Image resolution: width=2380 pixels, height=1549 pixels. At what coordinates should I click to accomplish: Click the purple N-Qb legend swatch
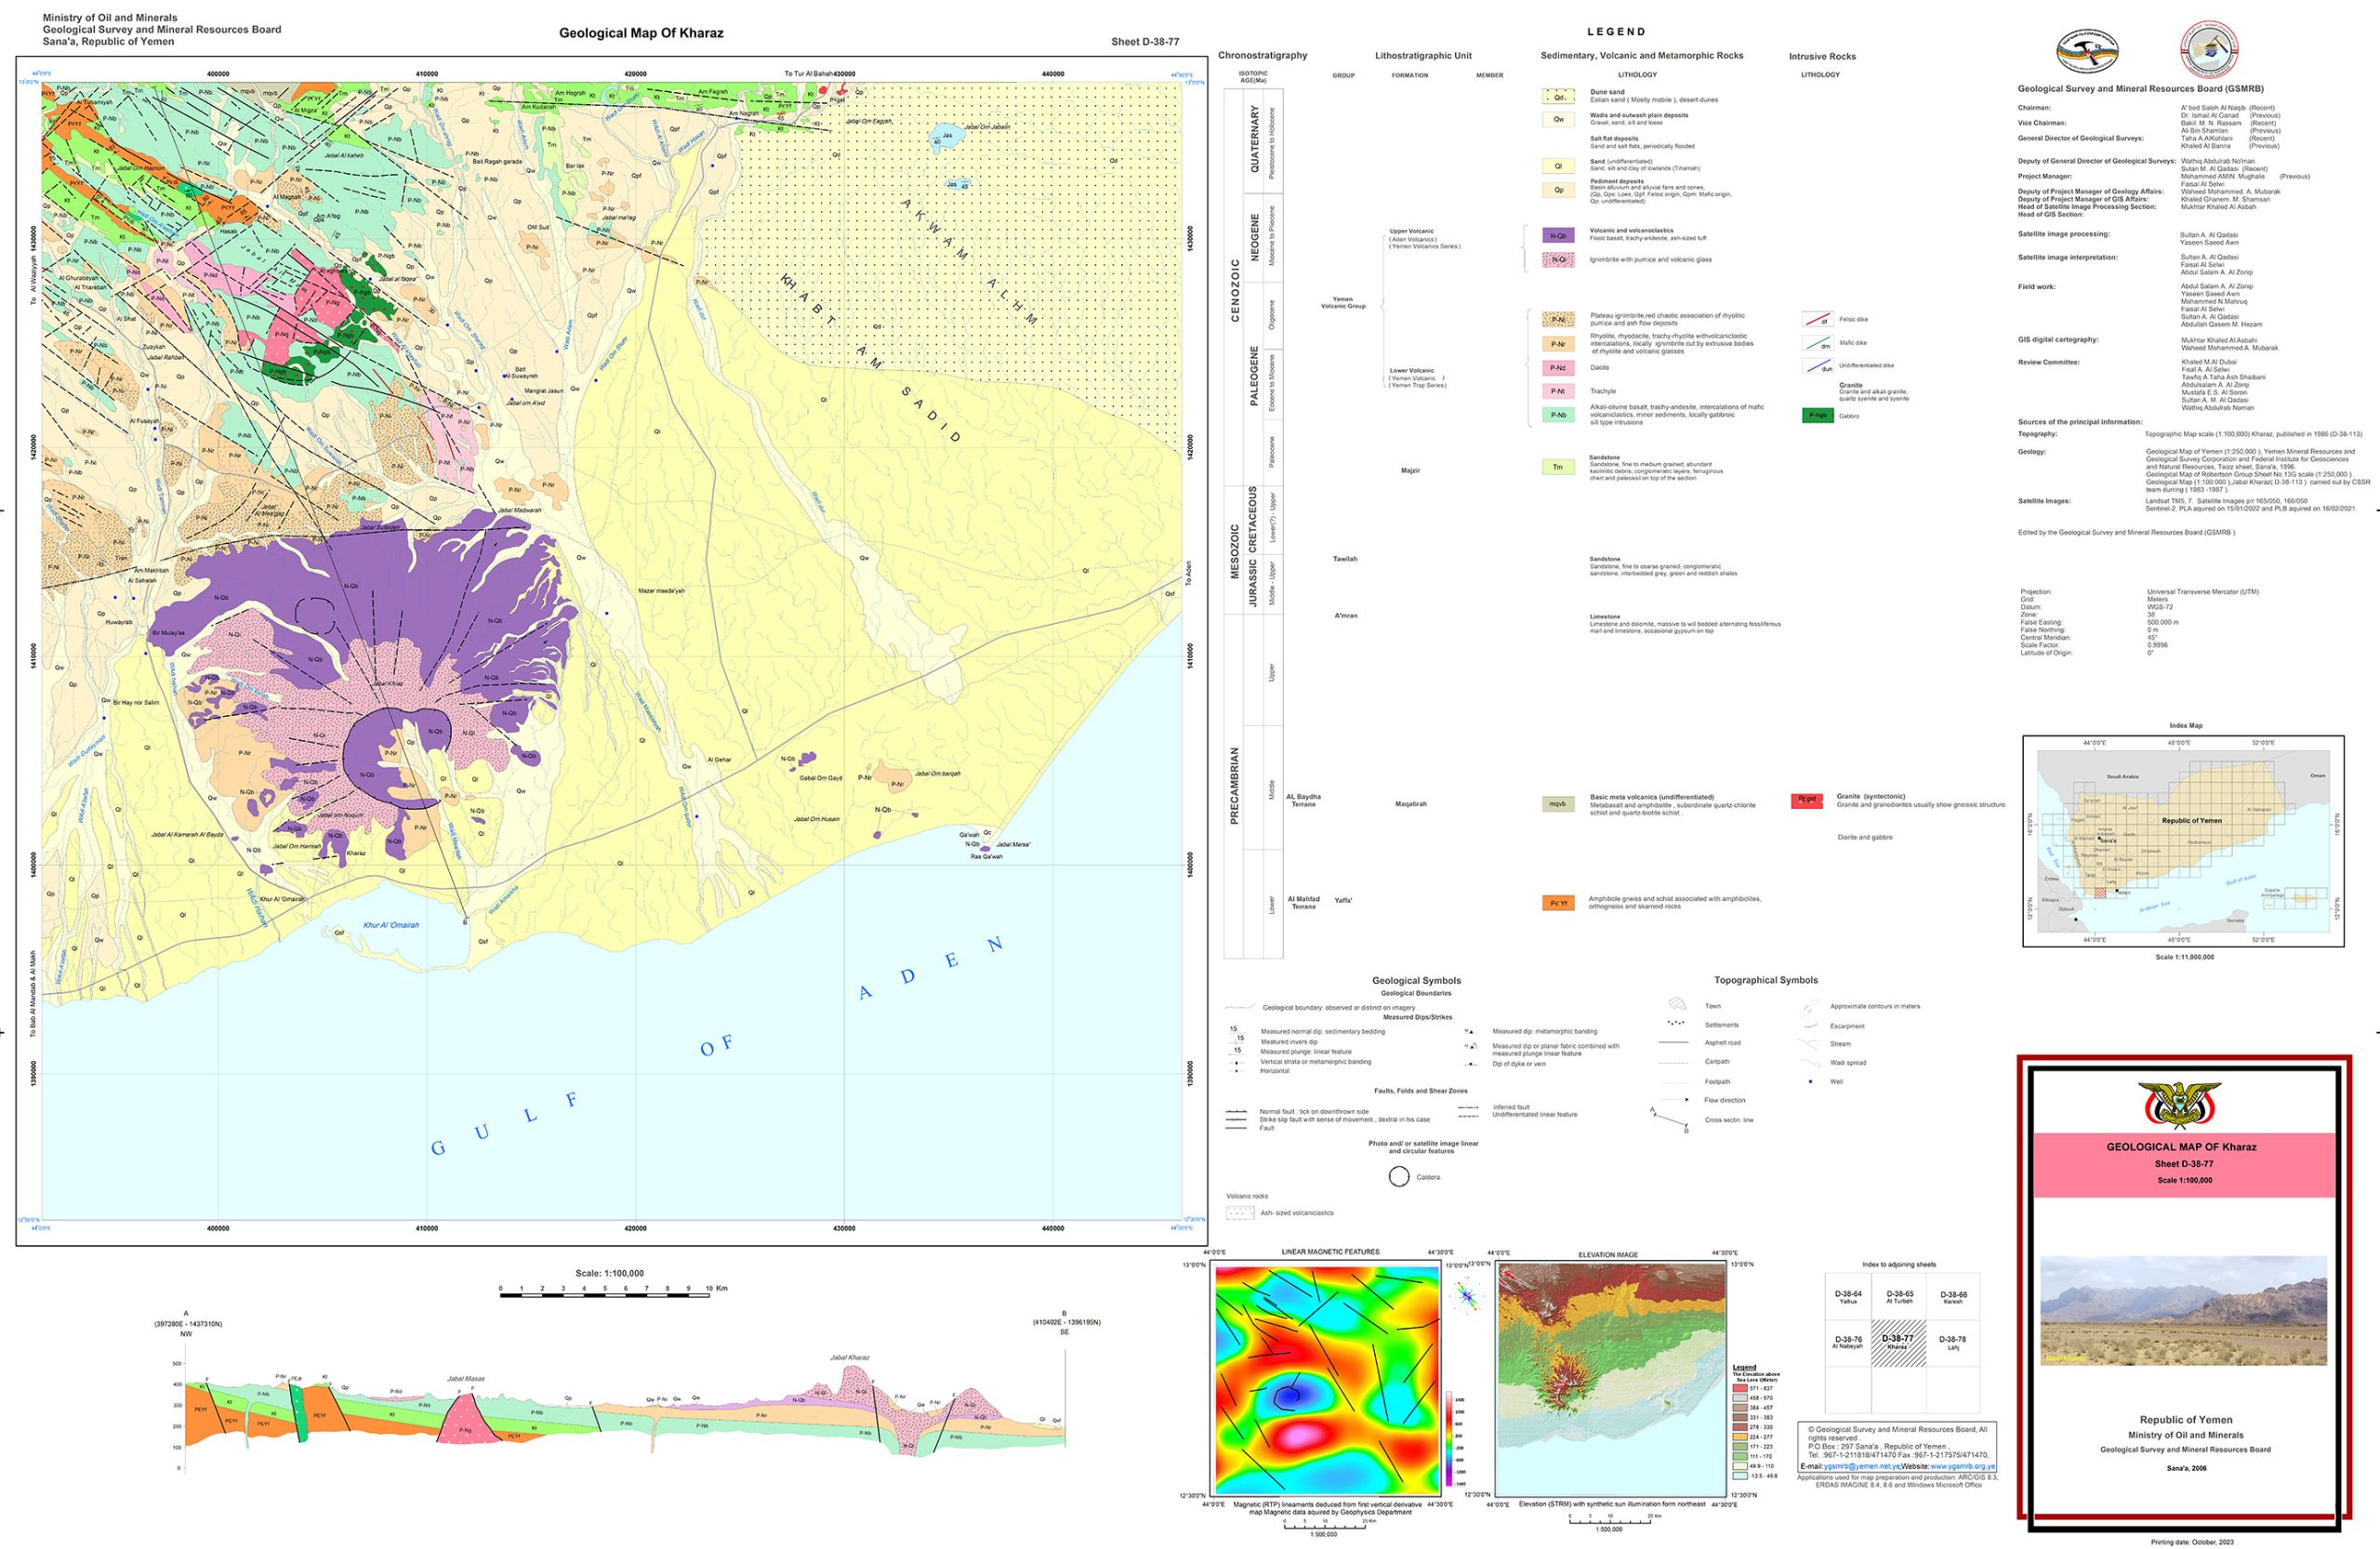(x=1558, y=236)
